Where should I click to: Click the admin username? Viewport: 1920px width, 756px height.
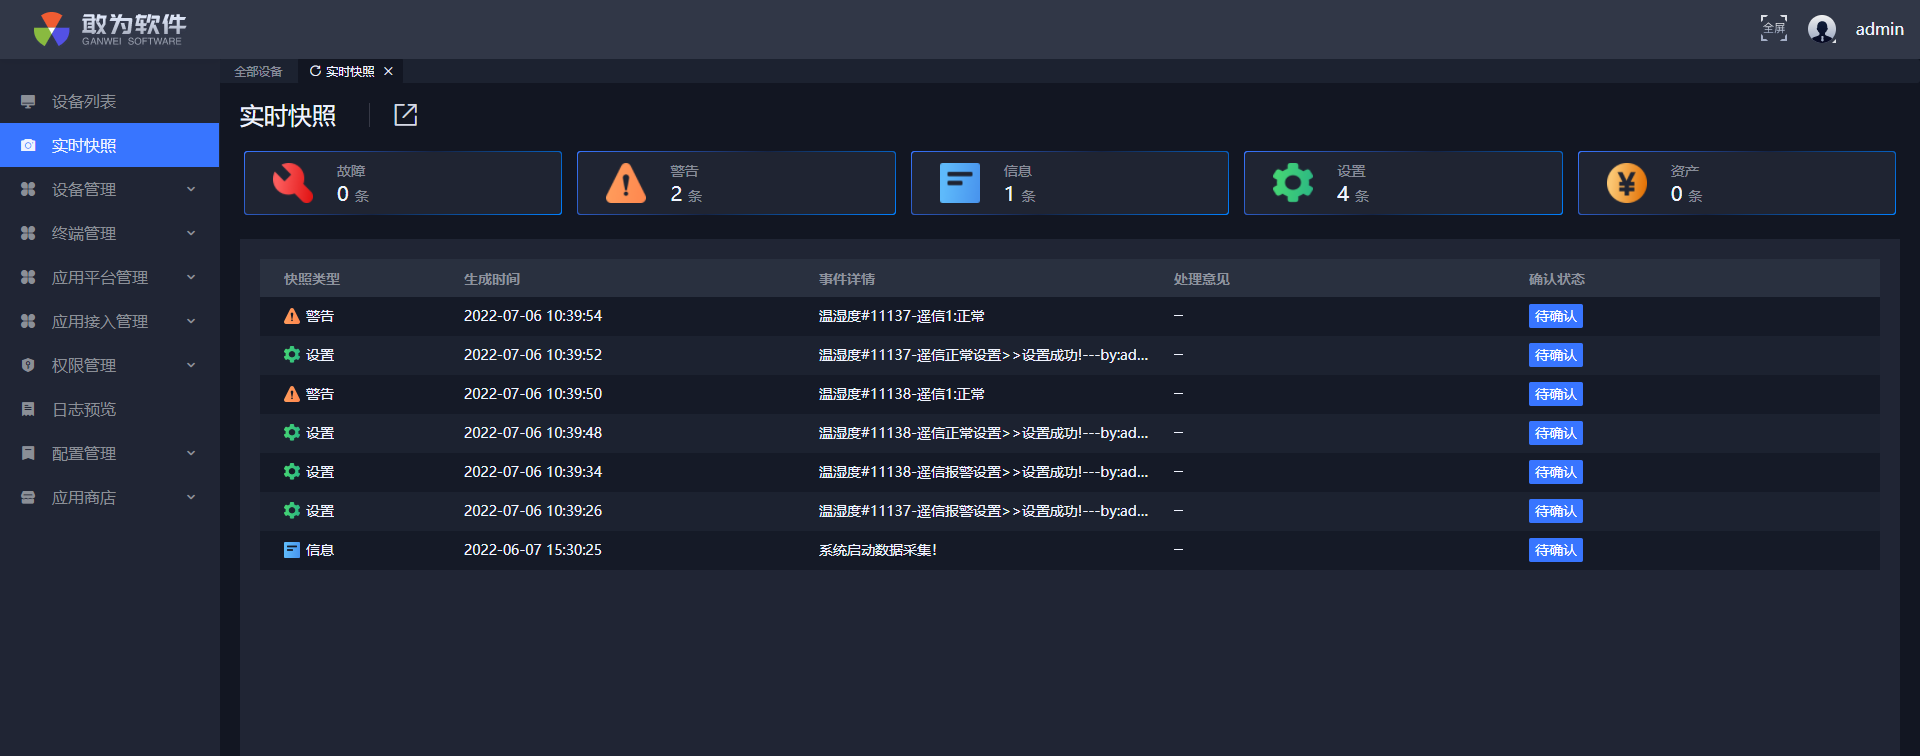coord(1880,29)
